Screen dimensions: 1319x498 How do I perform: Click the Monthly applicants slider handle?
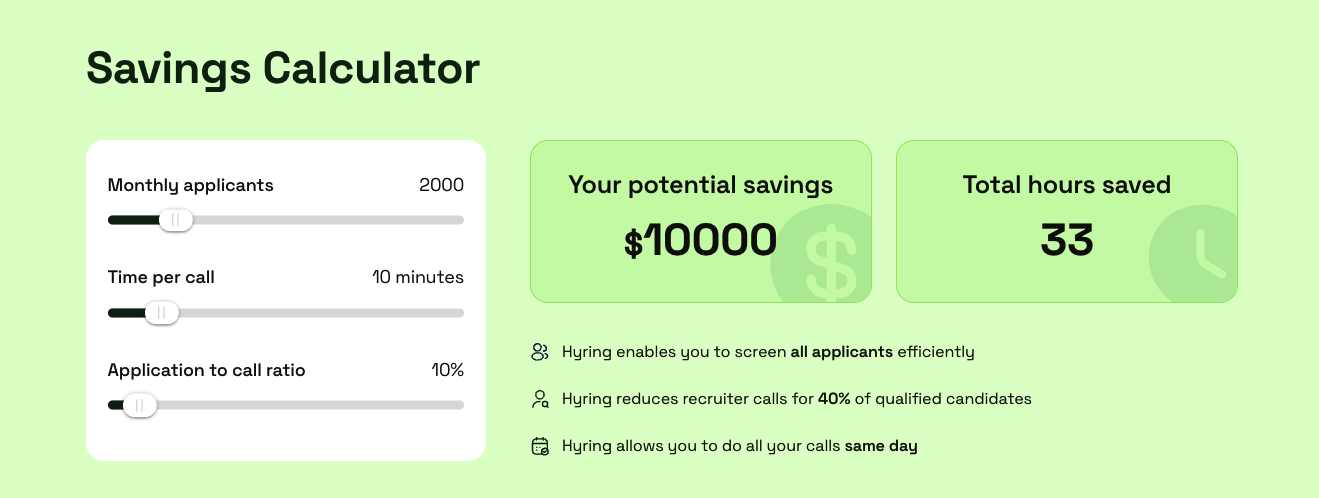(175, 220)
